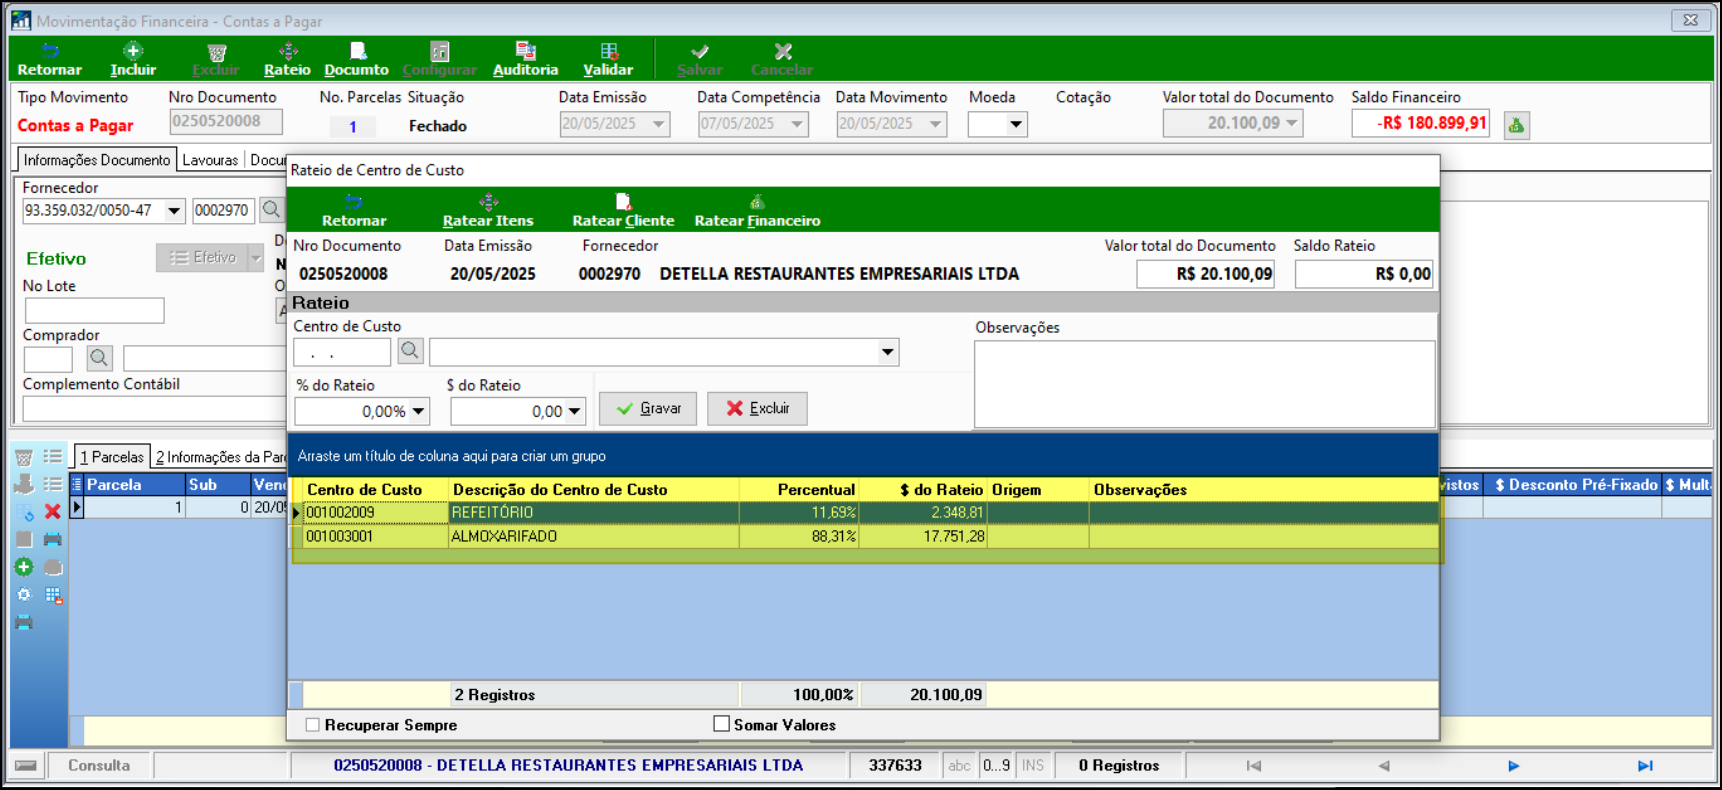
Task: Click the Efetivo button
Action: [202, 258]
